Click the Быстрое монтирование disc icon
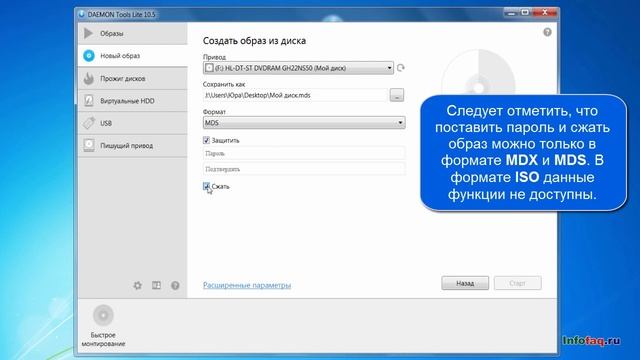Screen dimensions: 640x360 point(103,315)
